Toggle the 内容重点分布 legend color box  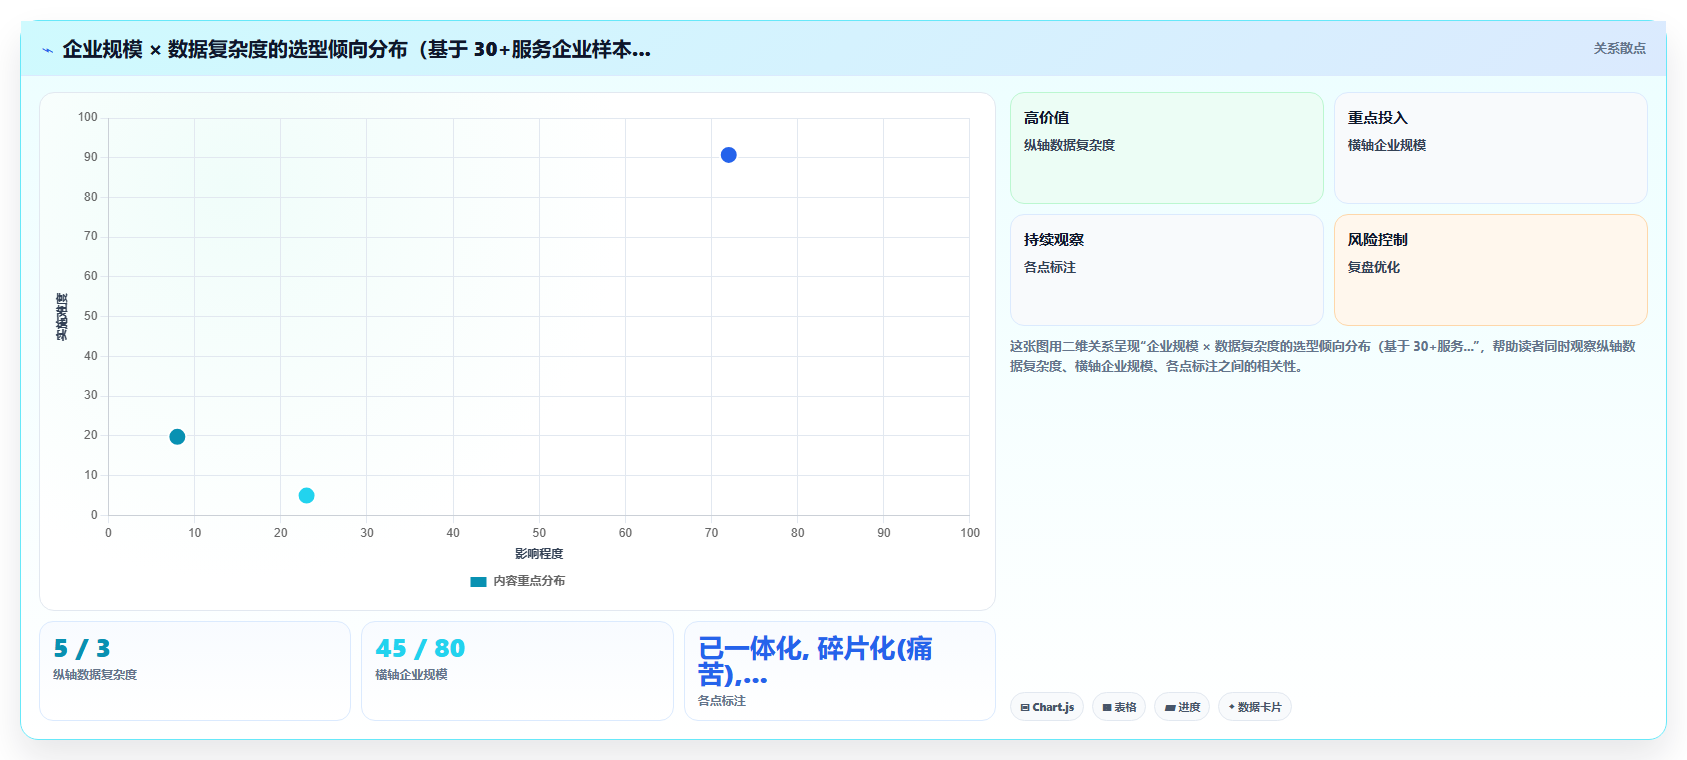[478, 581]
